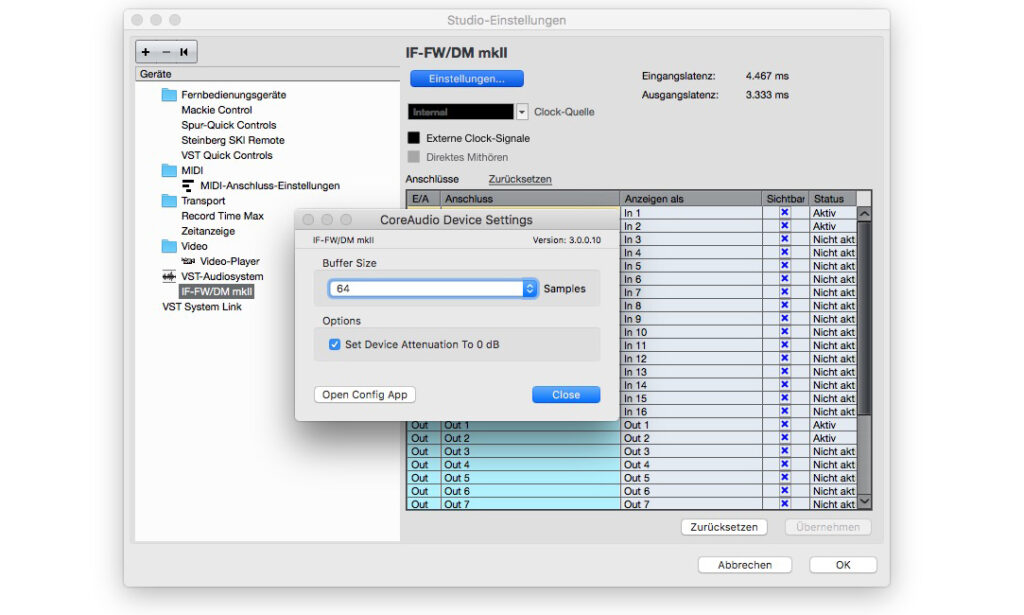Click the port list vertical scrollbar thumb

coord(864,318)
